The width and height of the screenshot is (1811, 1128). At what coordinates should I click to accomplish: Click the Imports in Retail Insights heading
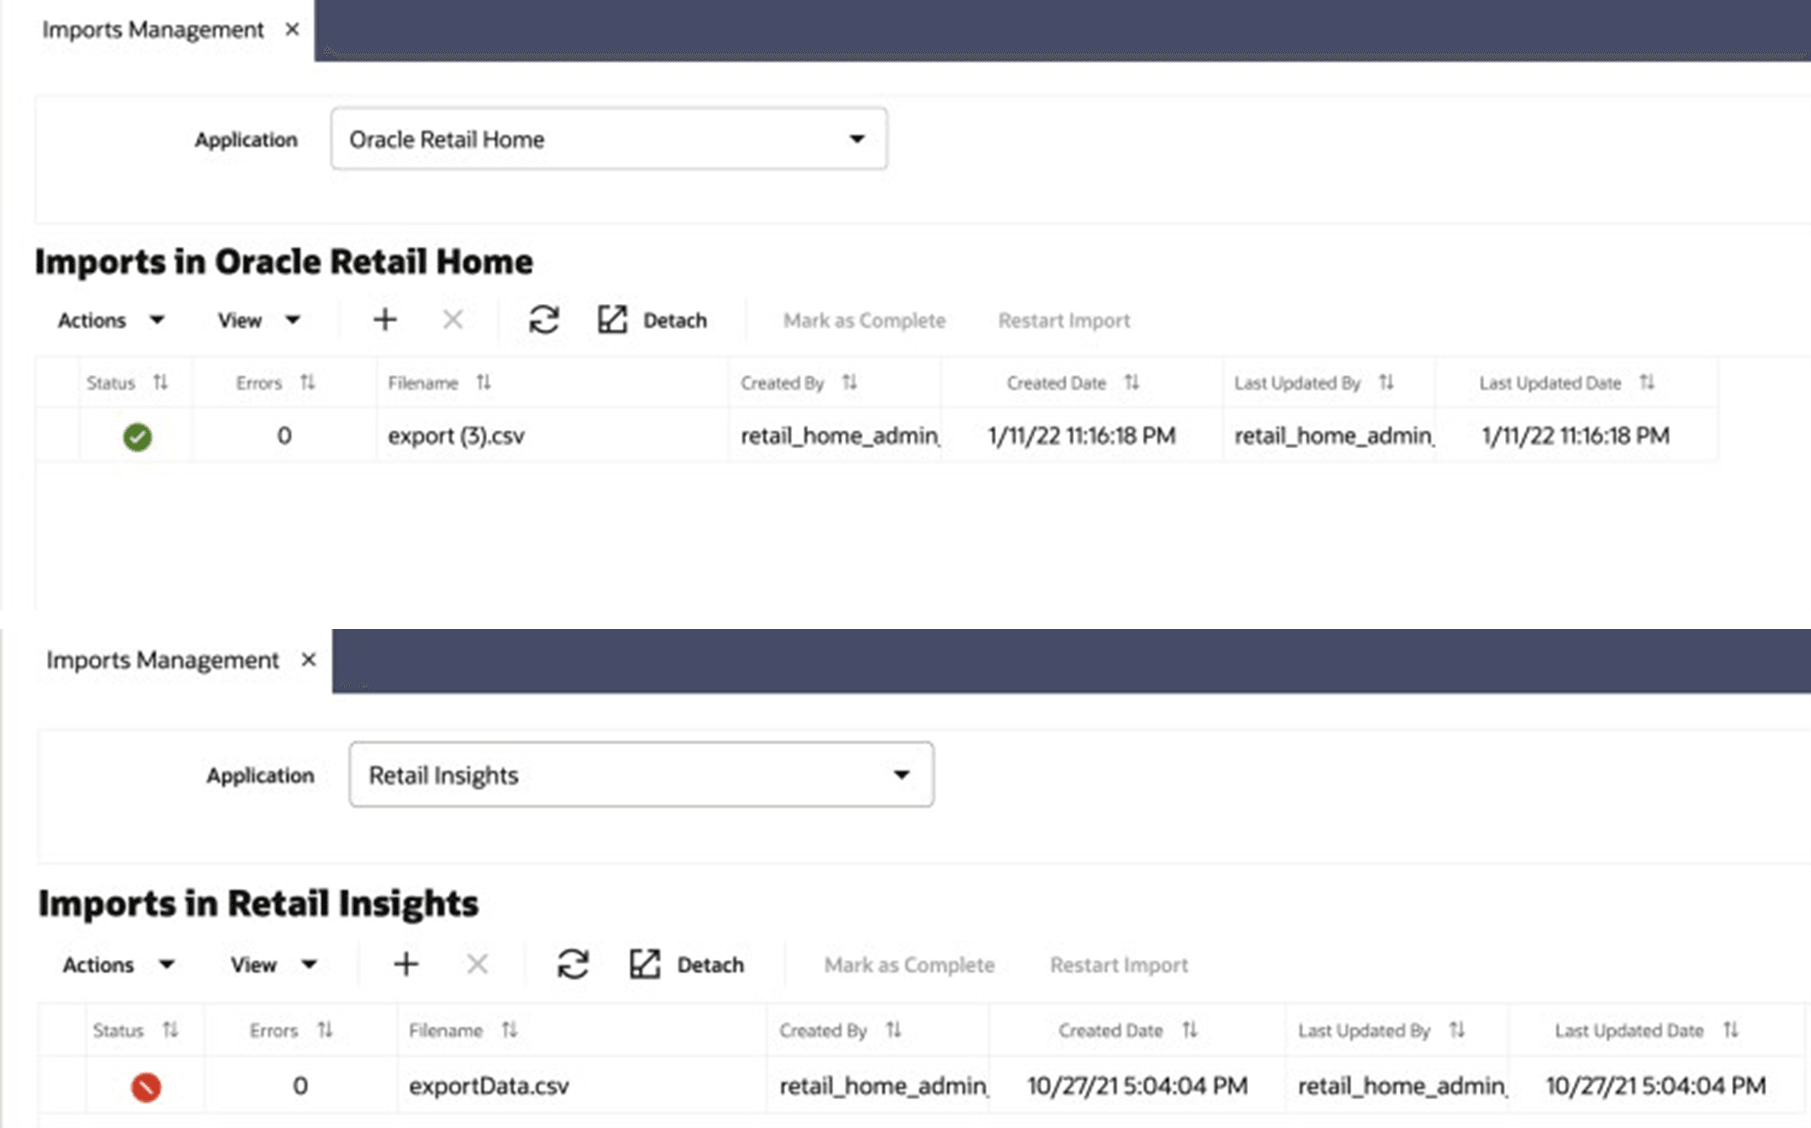tap(258, 904)
